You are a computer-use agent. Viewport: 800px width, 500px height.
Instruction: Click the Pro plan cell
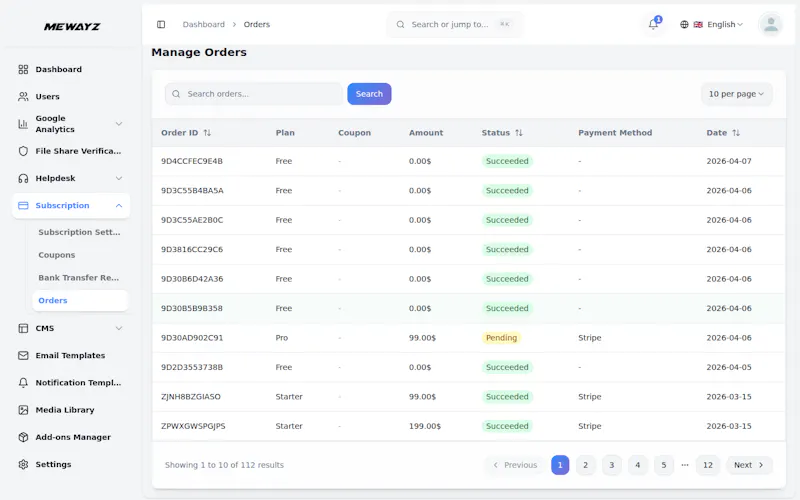pyautogui.click(x=282, y=338)
